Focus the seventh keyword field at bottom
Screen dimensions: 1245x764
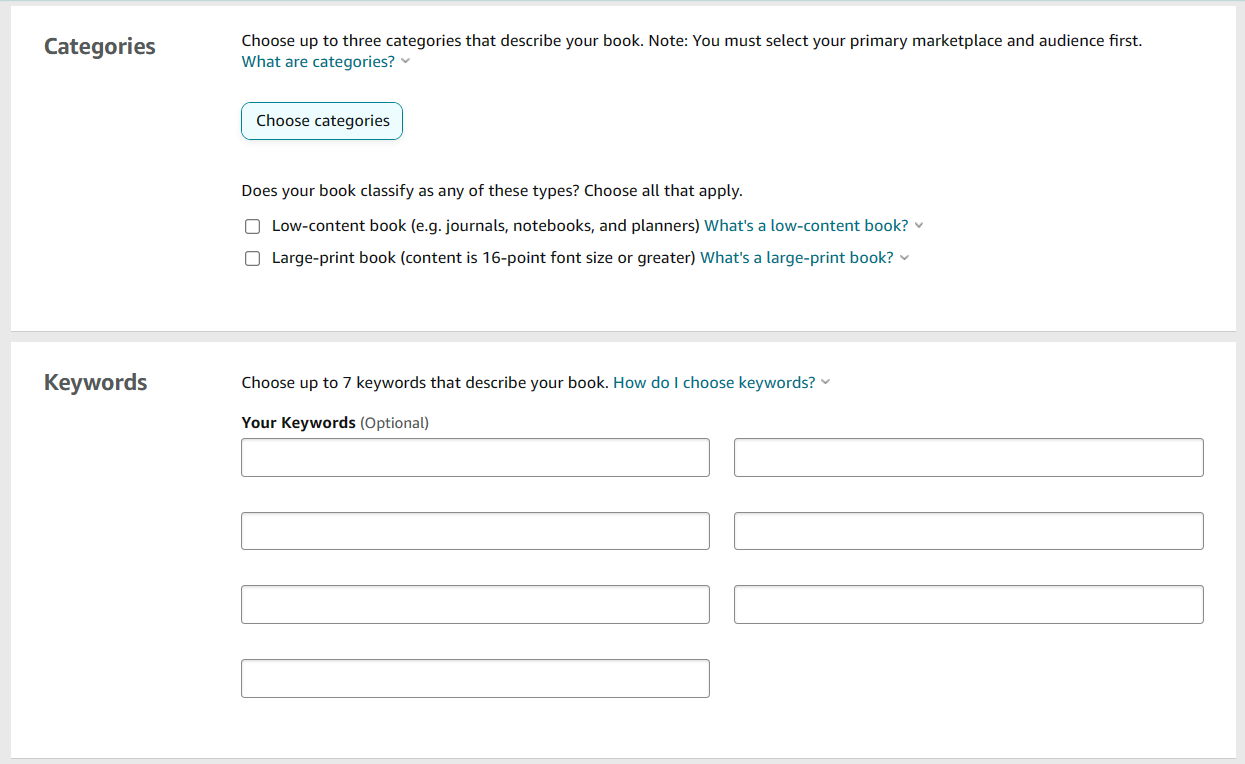[475, 678]
